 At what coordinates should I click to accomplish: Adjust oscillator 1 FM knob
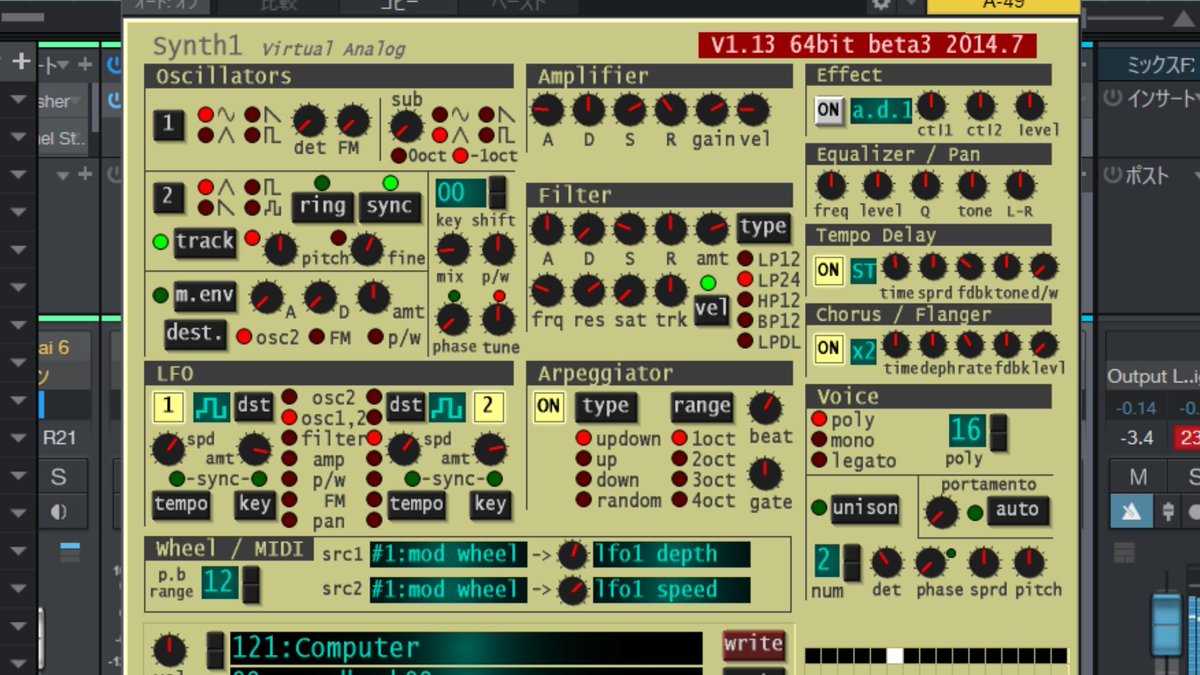(353, 122)
